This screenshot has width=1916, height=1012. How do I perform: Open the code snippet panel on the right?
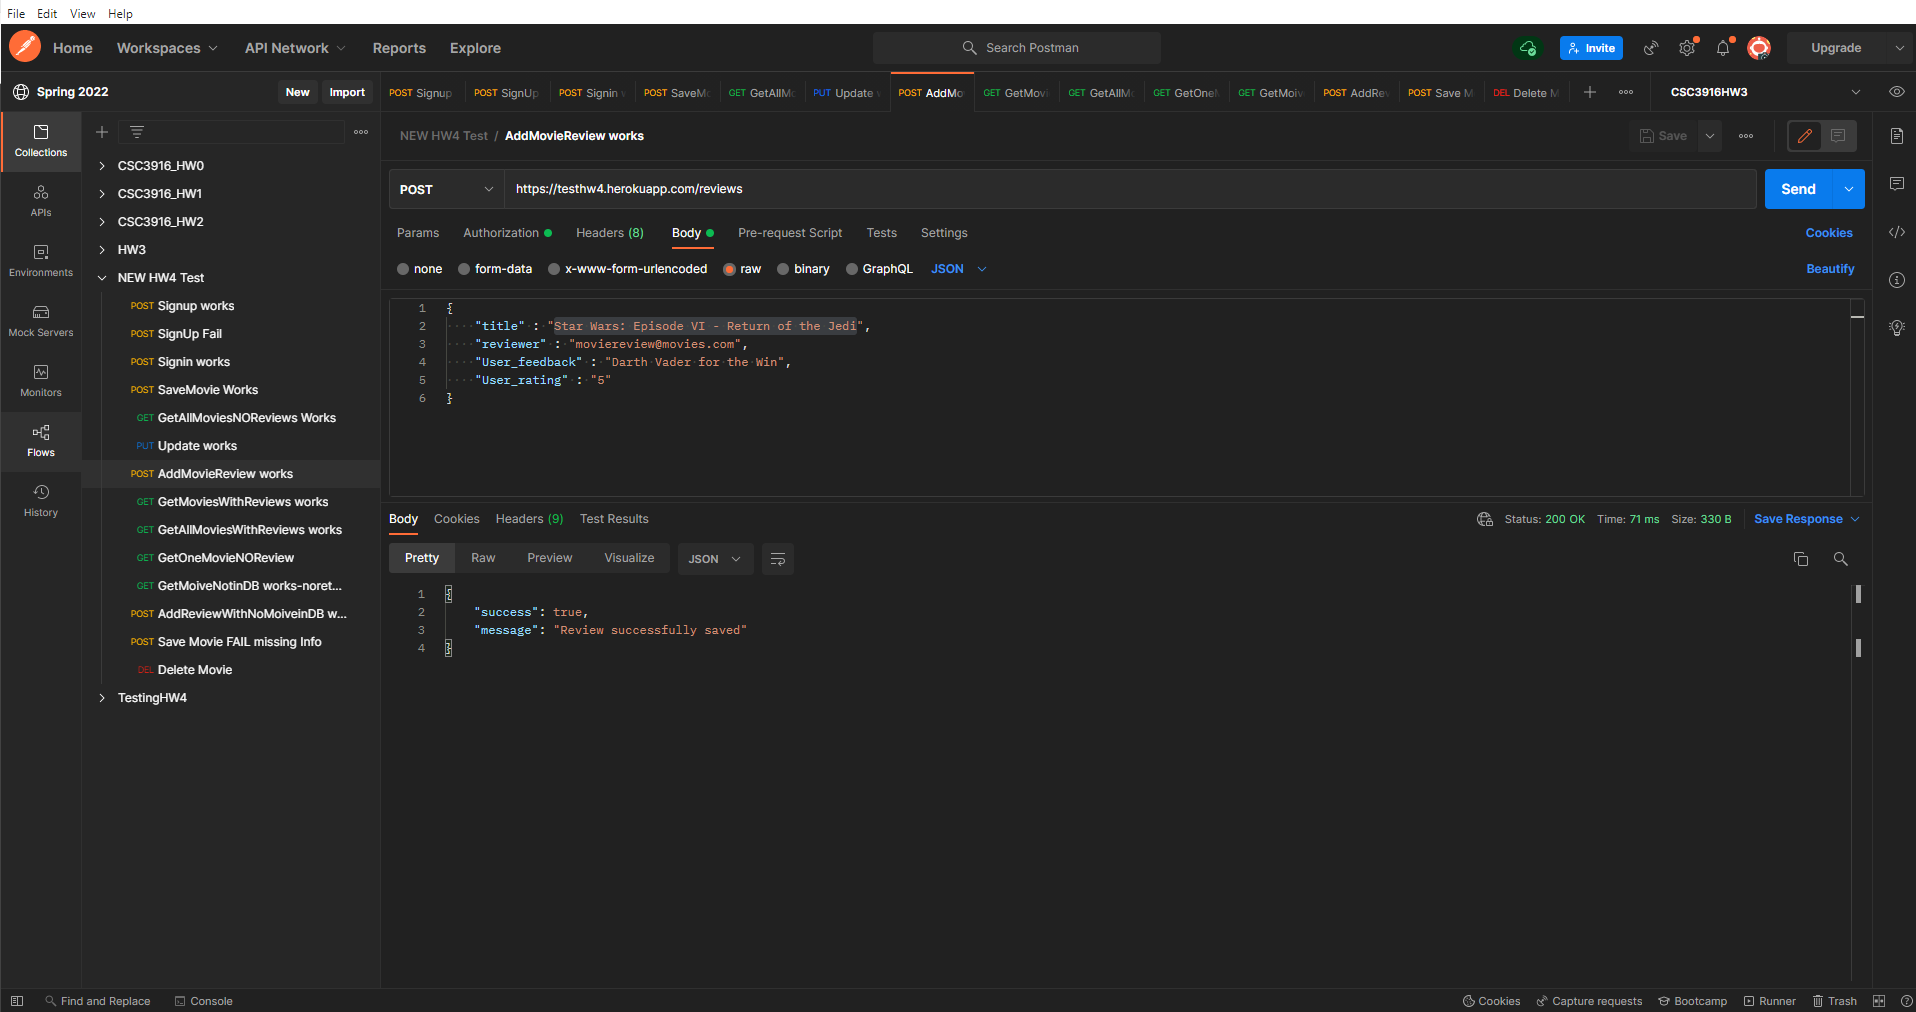(x=1897, y=232)
